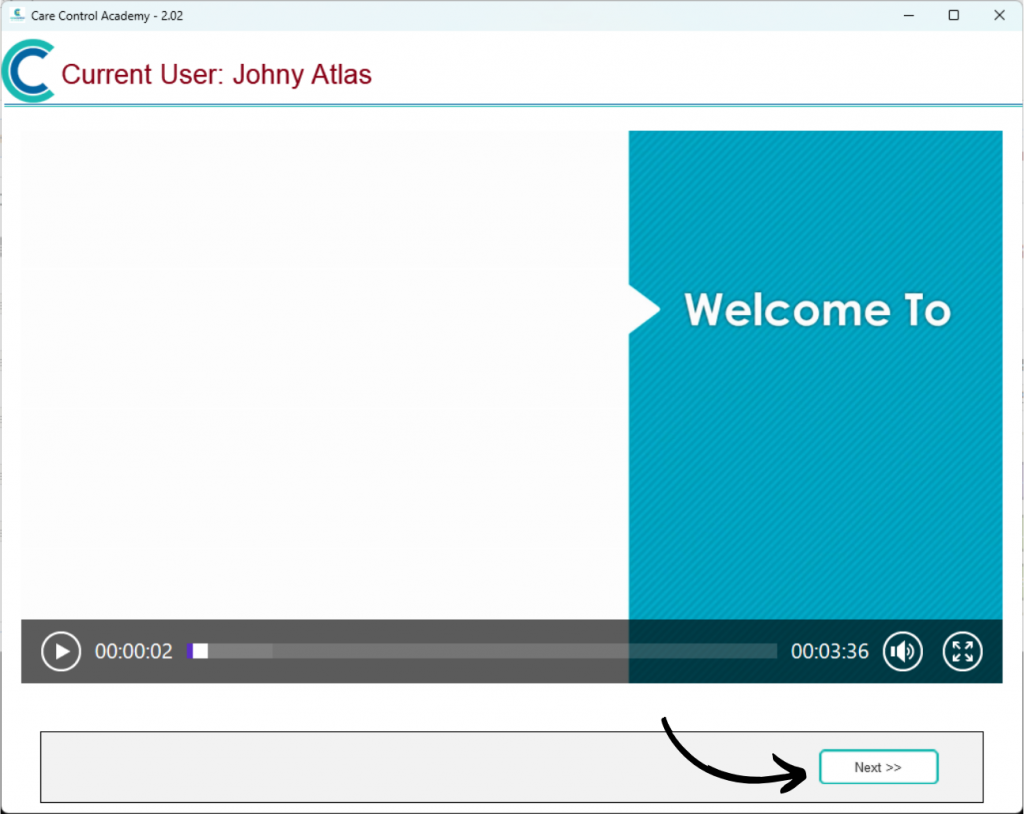Click the Care Control logo in header
Image resolution: width=1024 pixels, height=814 pixels.
[28, 72]
